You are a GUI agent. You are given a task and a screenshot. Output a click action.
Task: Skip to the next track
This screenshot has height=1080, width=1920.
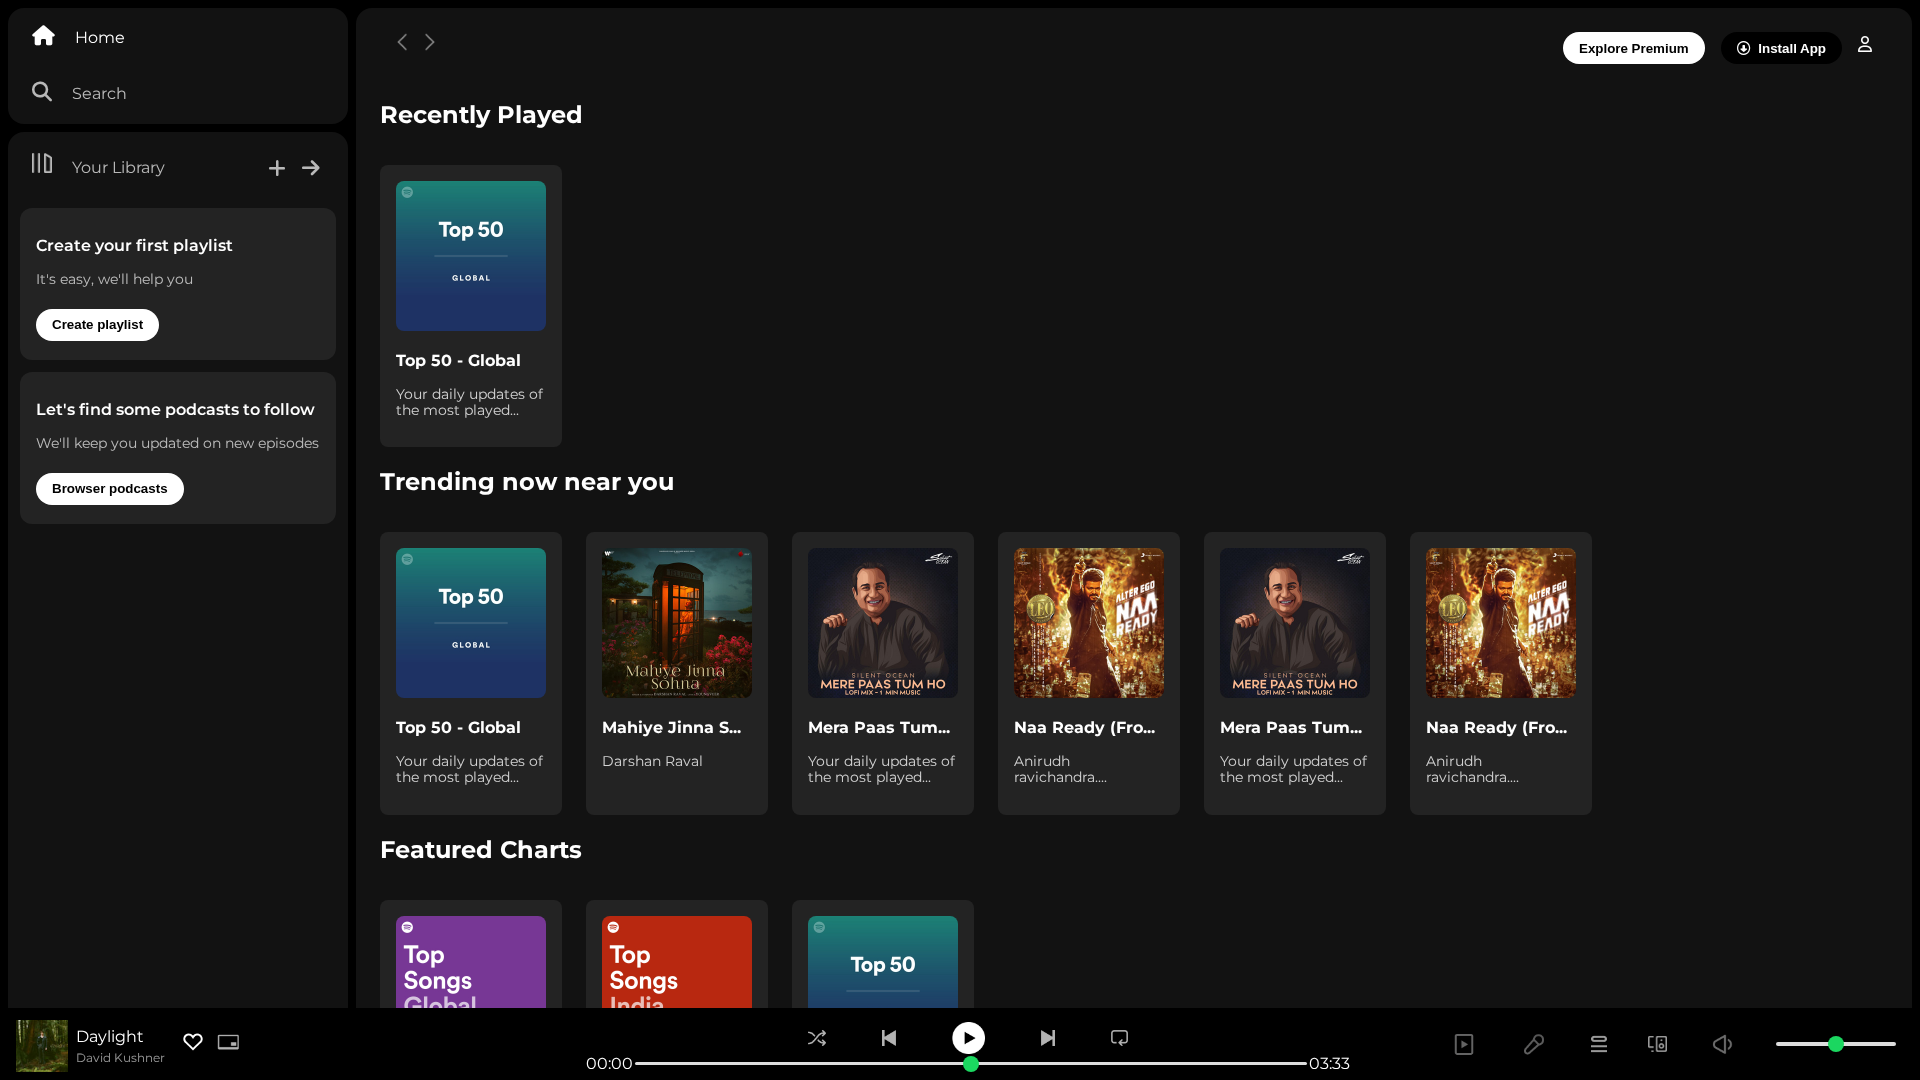(x=1048, y=1038)
